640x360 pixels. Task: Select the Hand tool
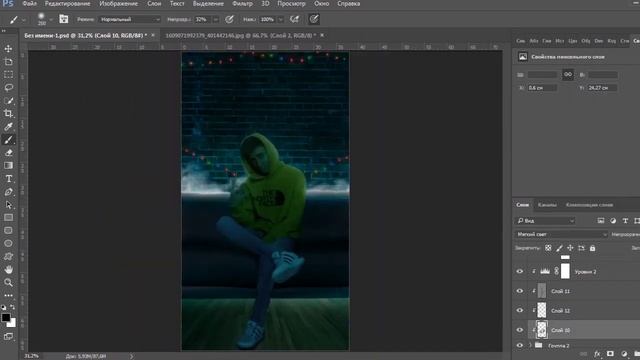click(8, 269)
